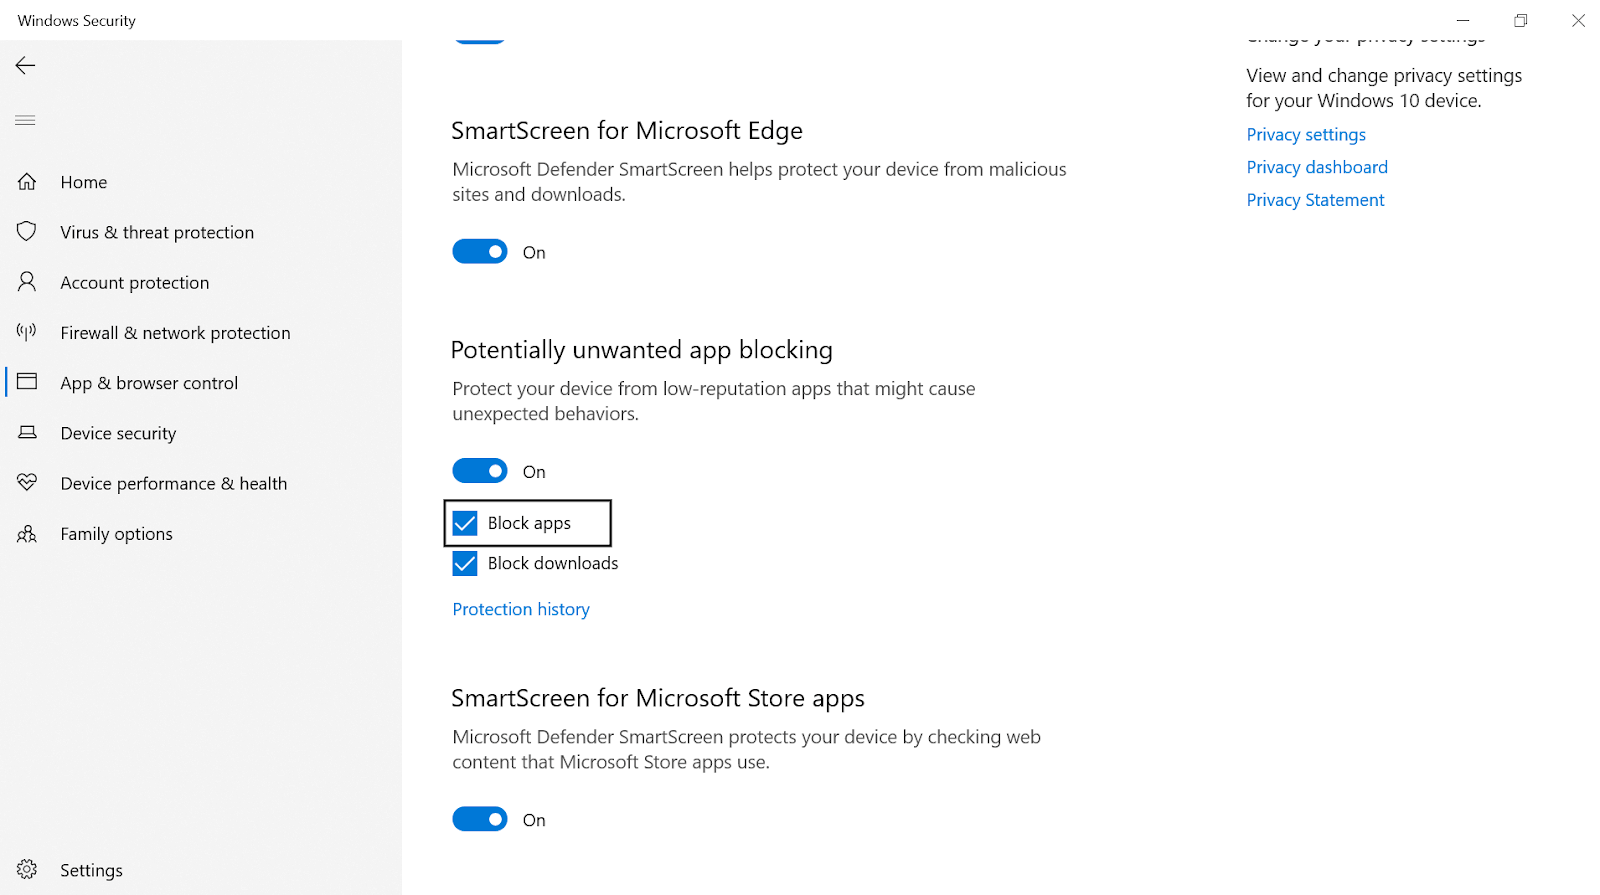Click the Firewall & network antenna icon
The height and width of the screenshot is (895, 1600).
pyautogui.click(x=27, y=332)
